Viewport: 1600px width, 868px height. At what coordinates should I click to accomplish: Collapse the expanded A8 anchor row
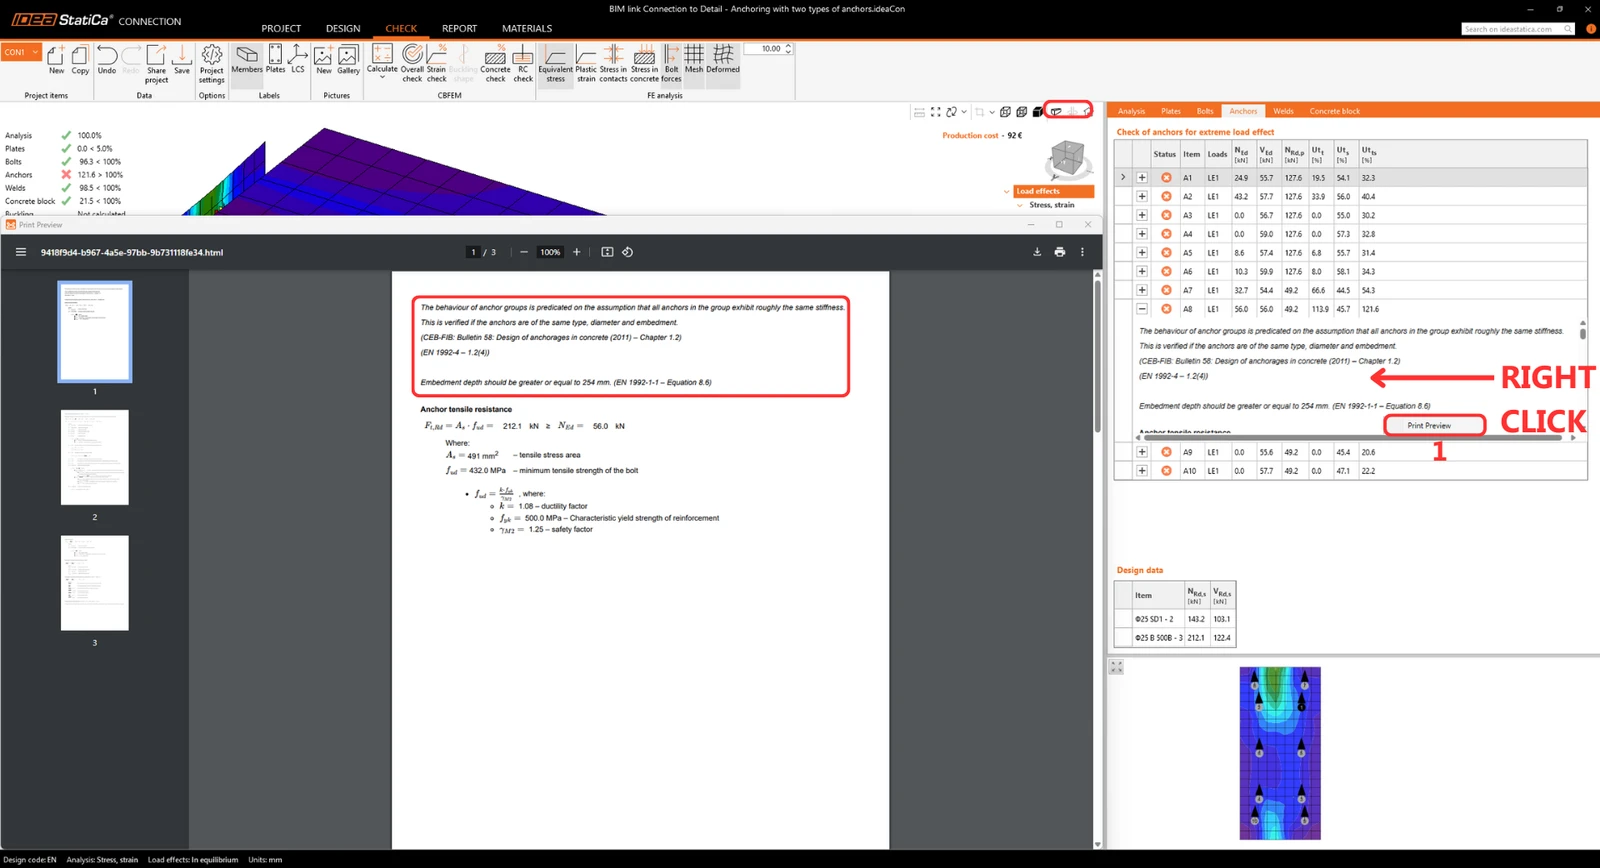(1141, 309)
